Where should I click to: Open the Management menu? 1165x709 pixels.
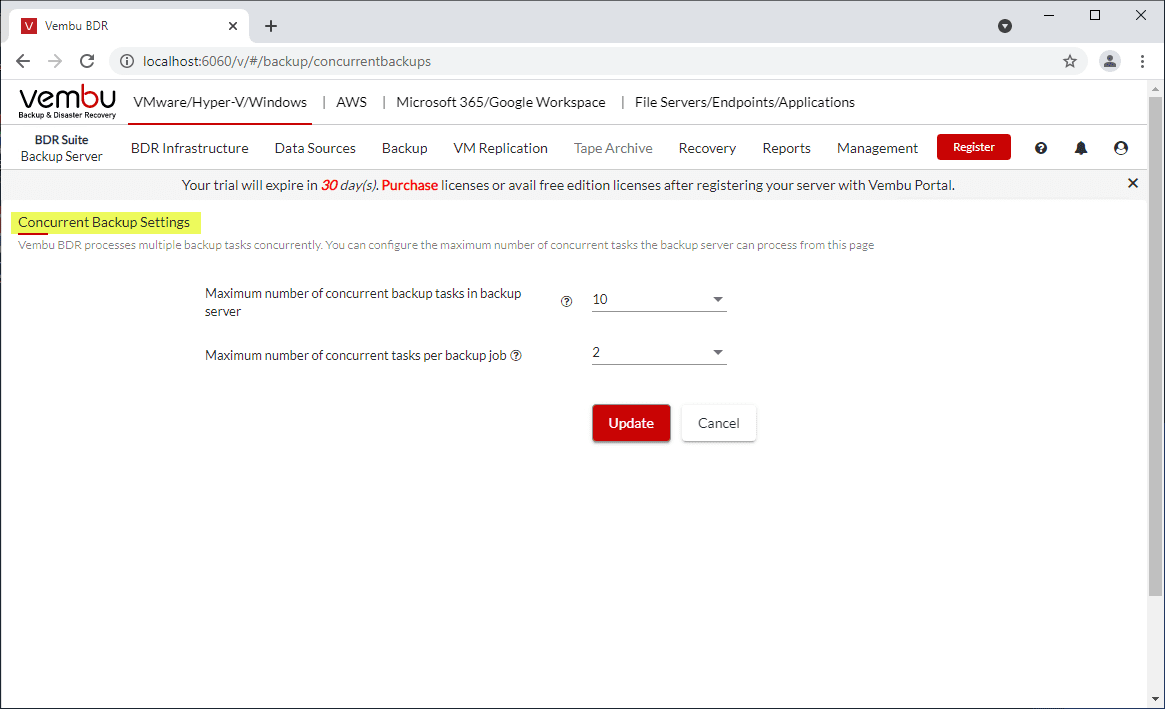(x=877, y=148)
